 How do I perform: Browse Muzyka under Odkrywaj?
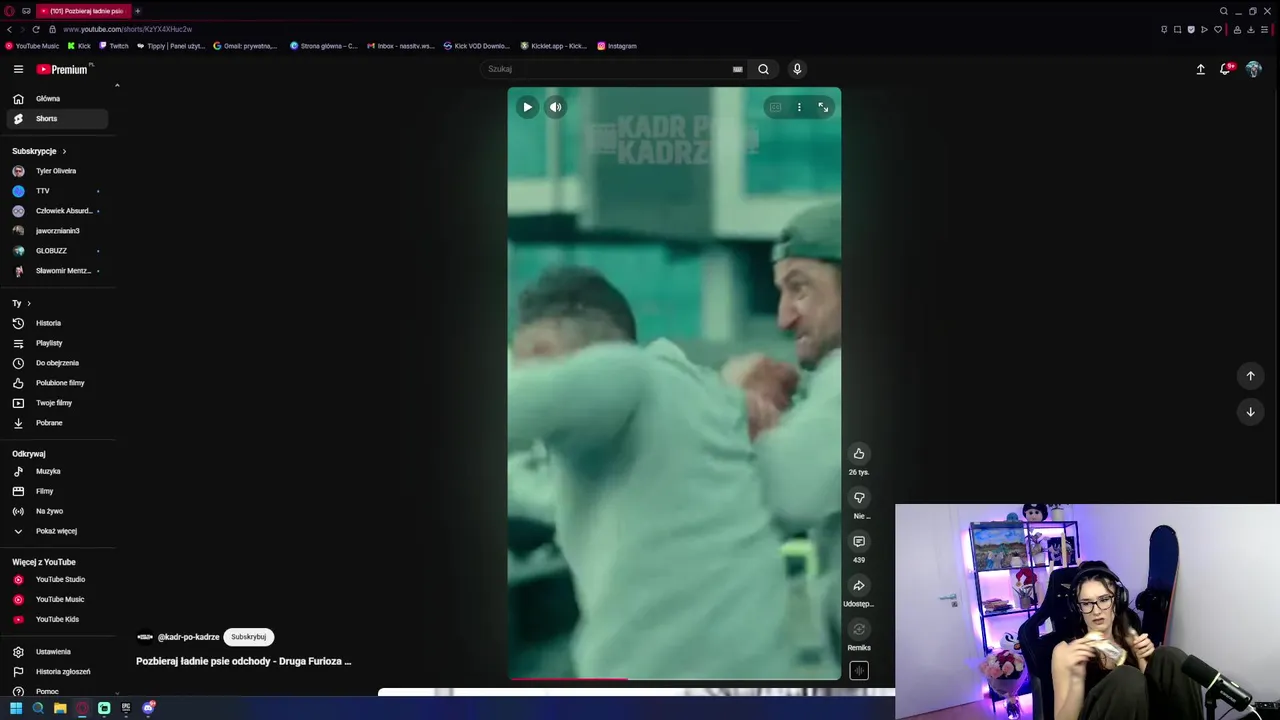[x=57, y=471]
